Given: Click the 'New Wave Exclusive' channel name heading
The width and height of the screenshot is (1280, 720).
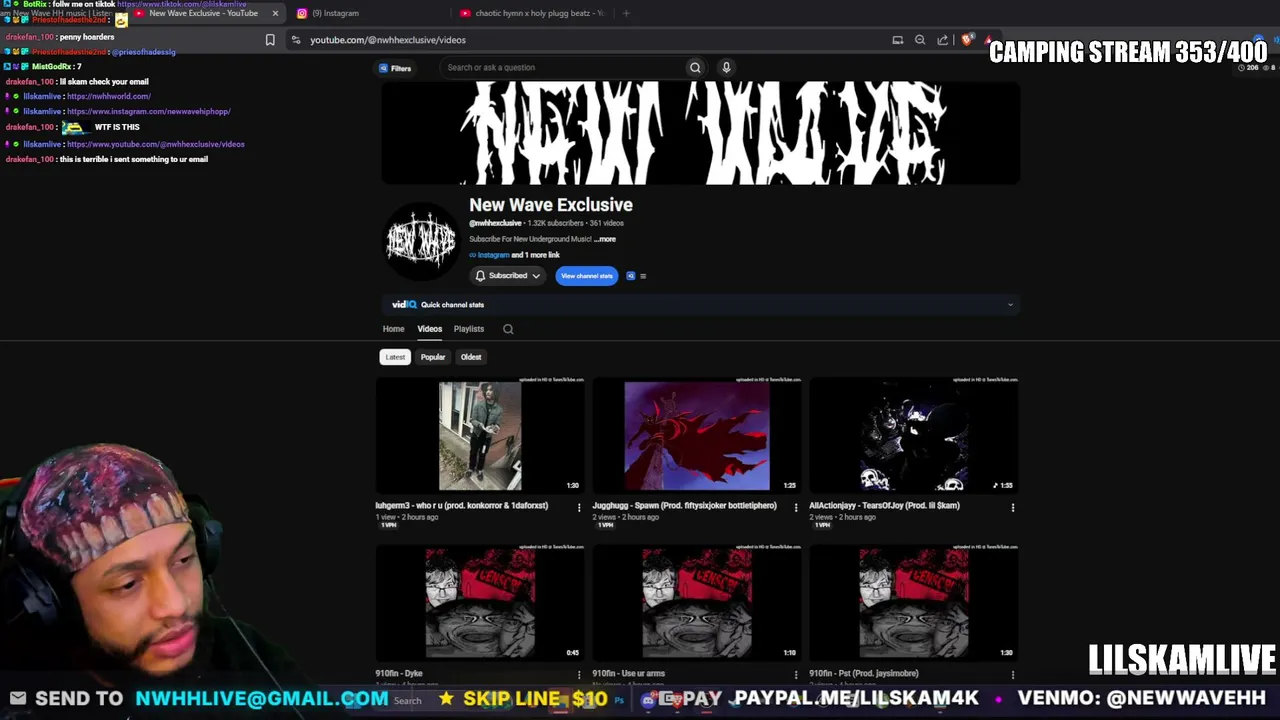Looking at the screenshot, I should [551, 205].
